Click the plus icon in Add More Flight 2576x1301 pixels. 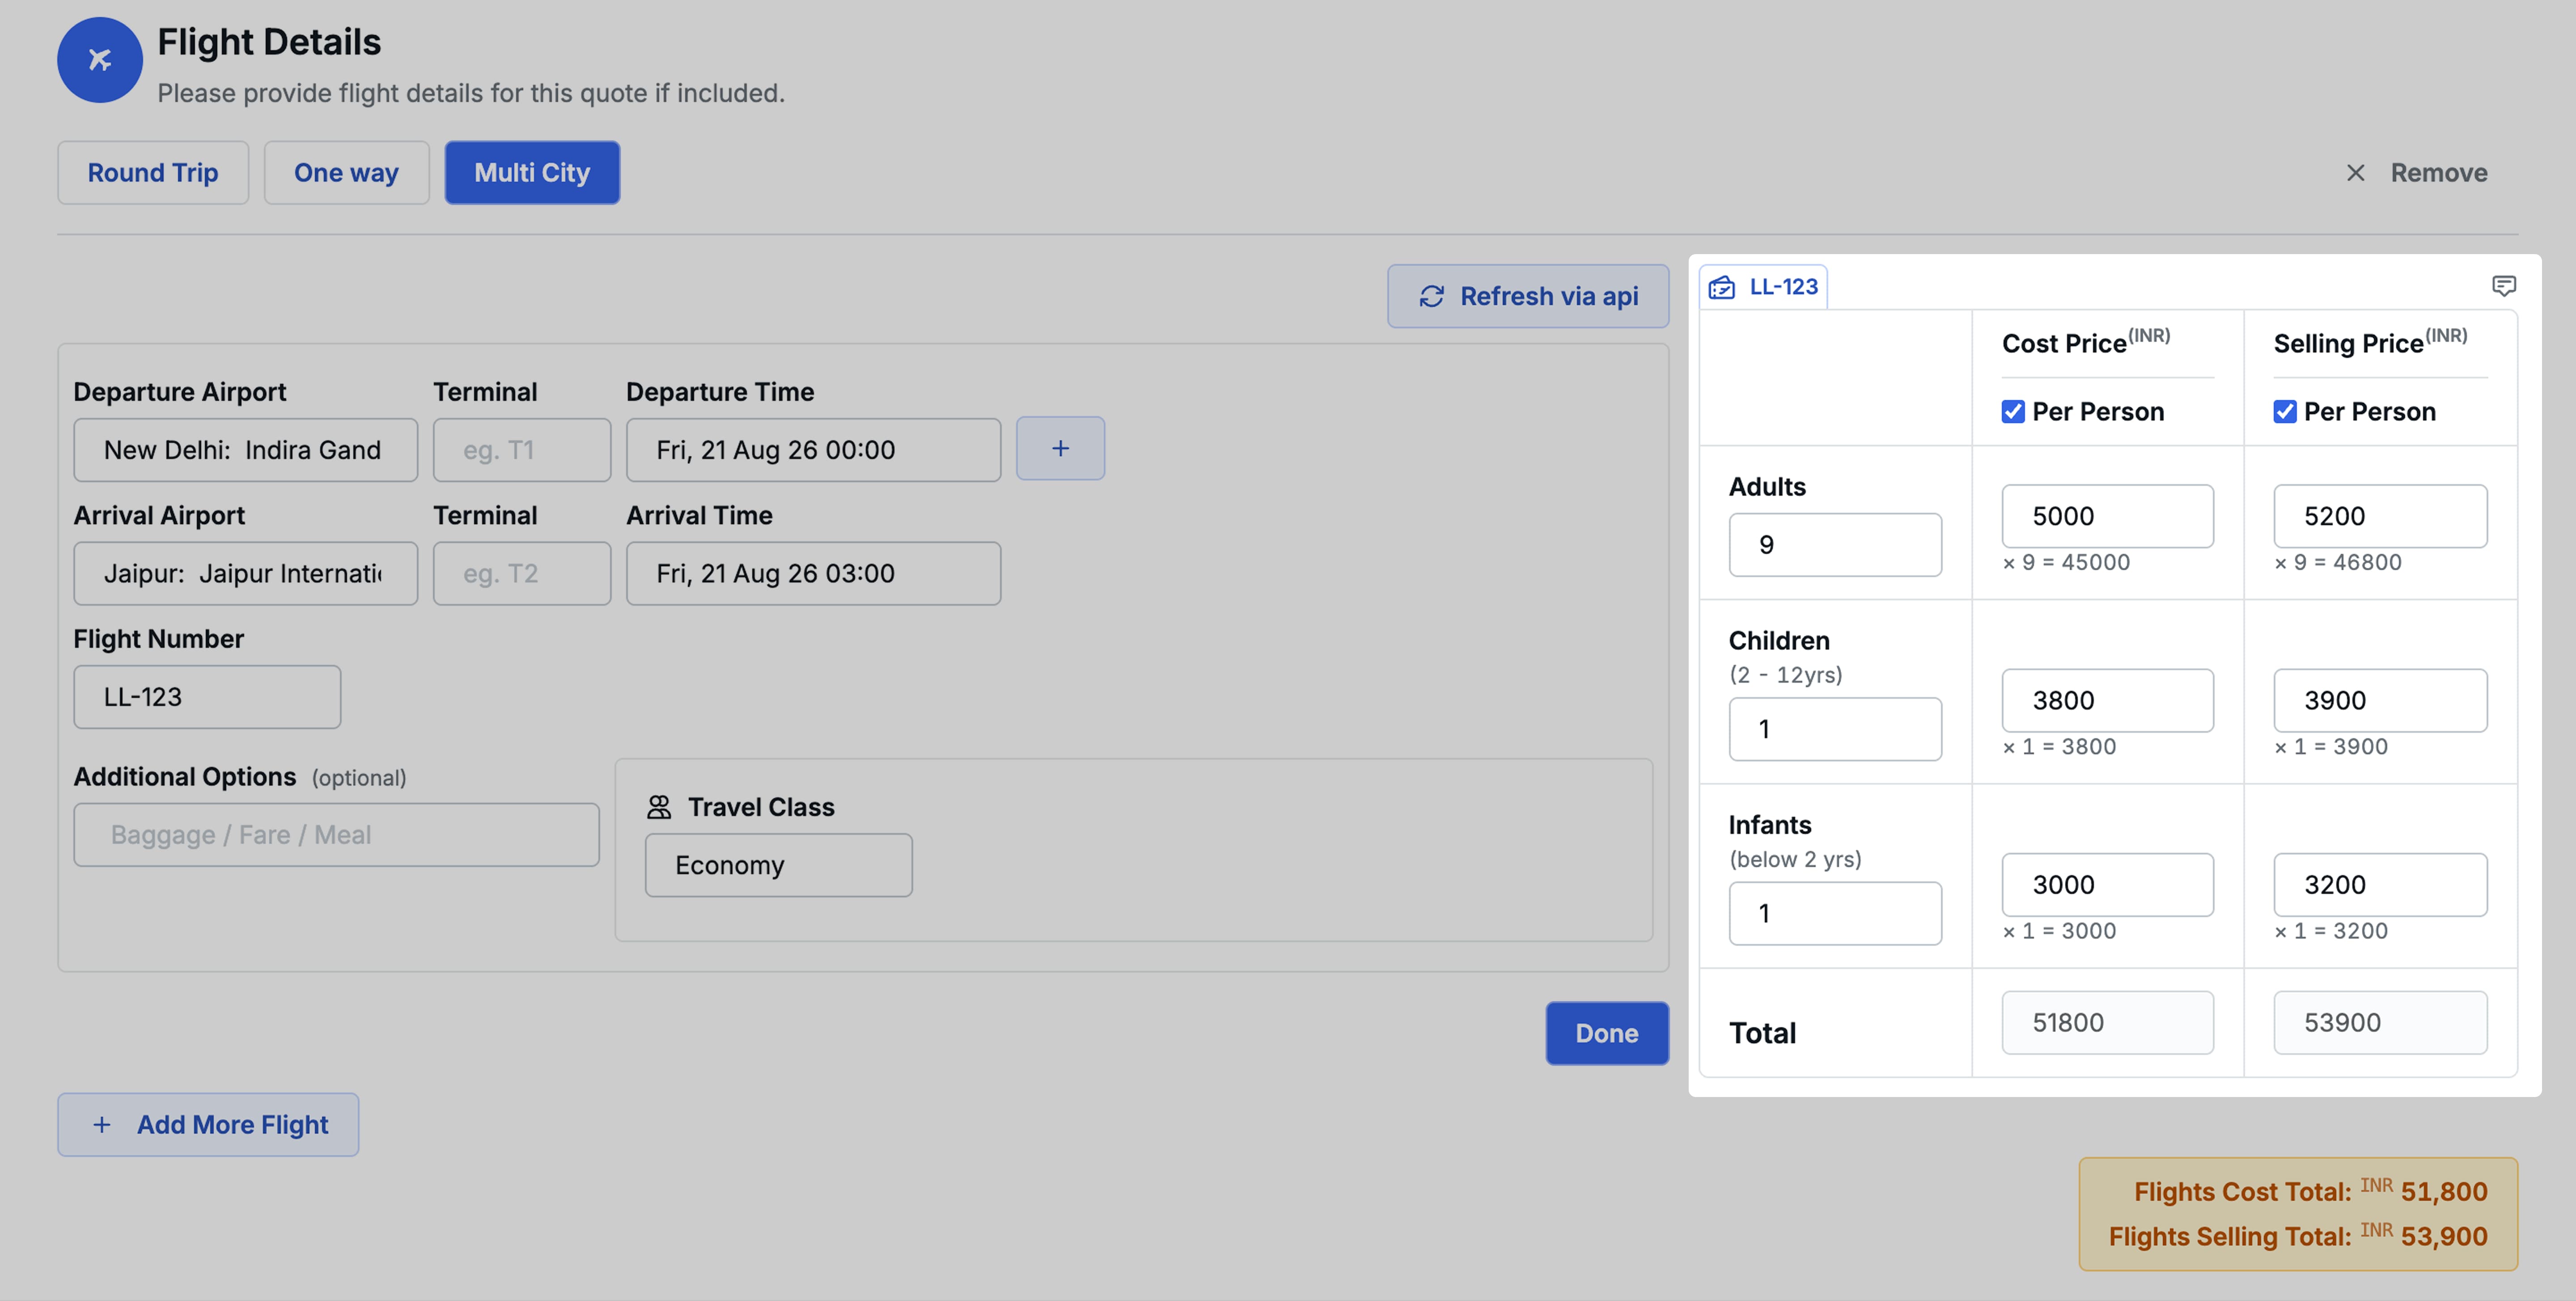click(x=102, y=1125)
